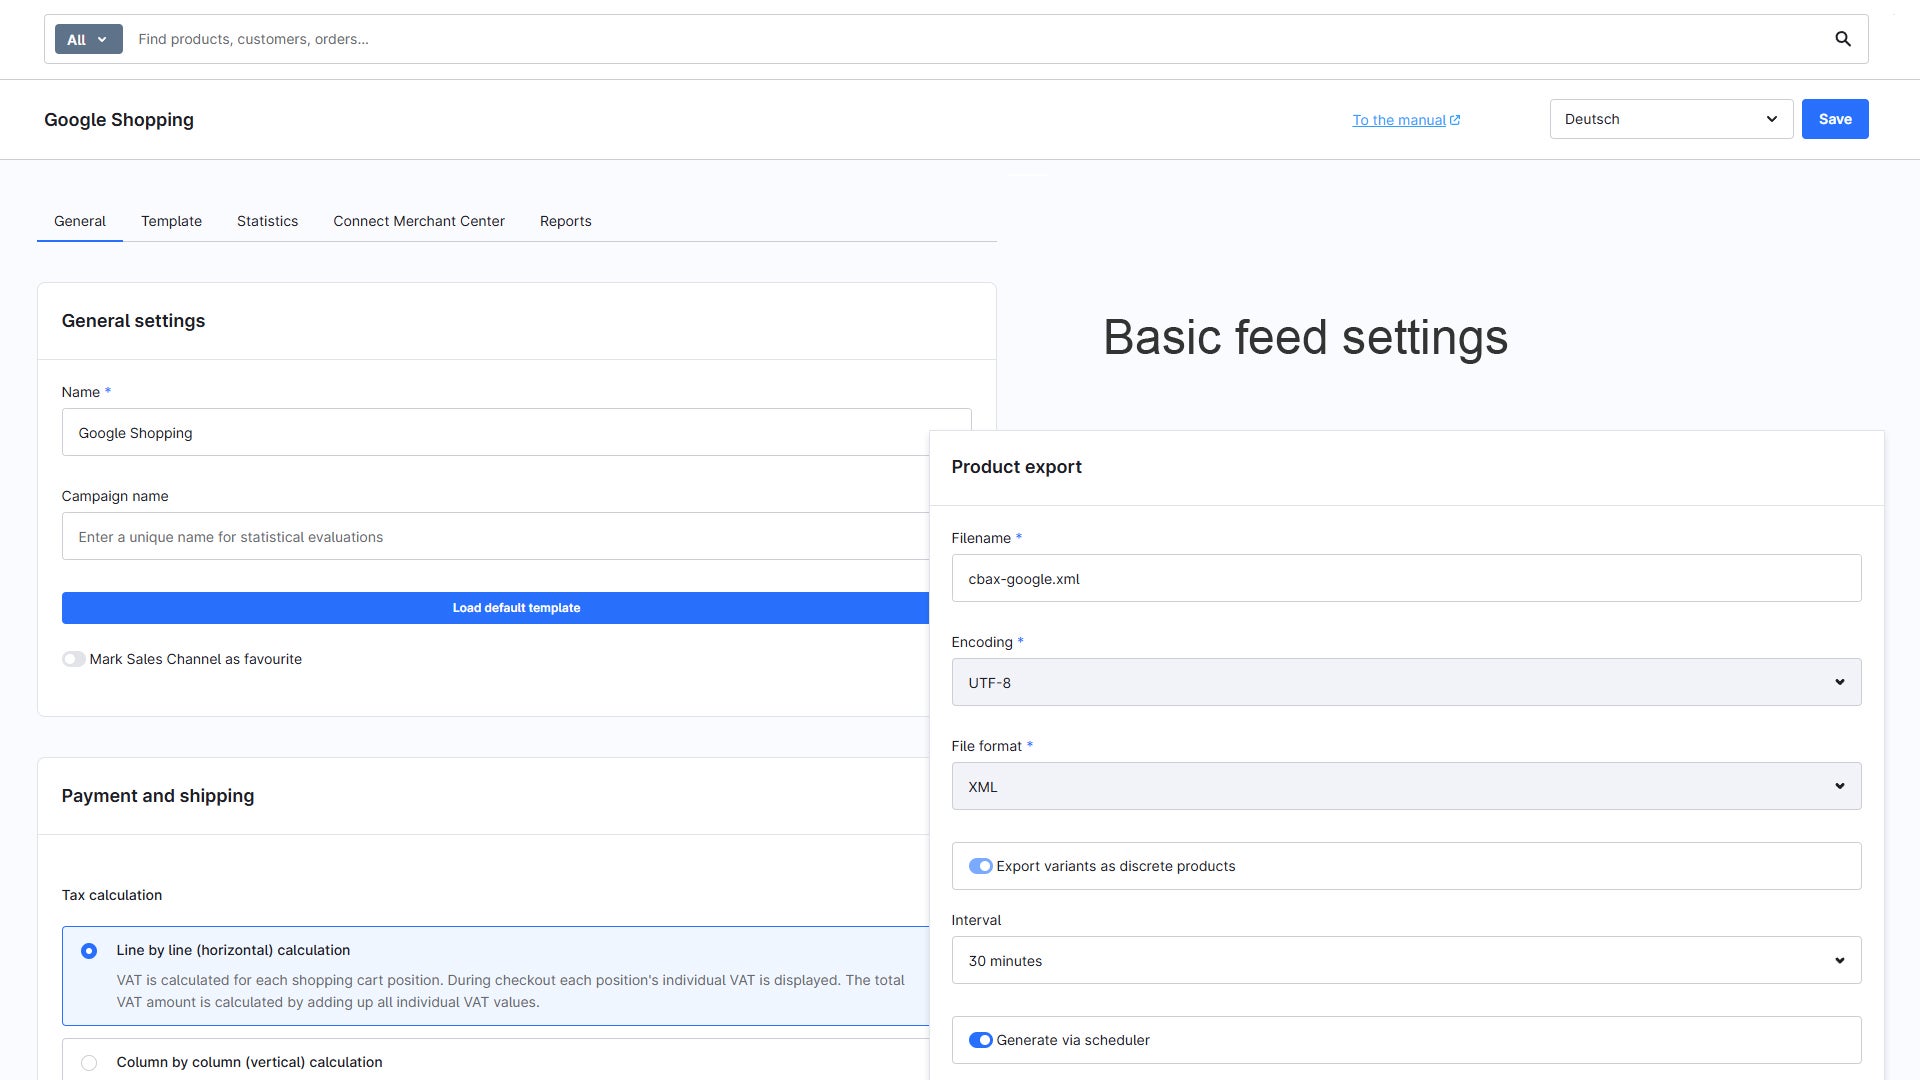Click Load default template button

(496, 608)
